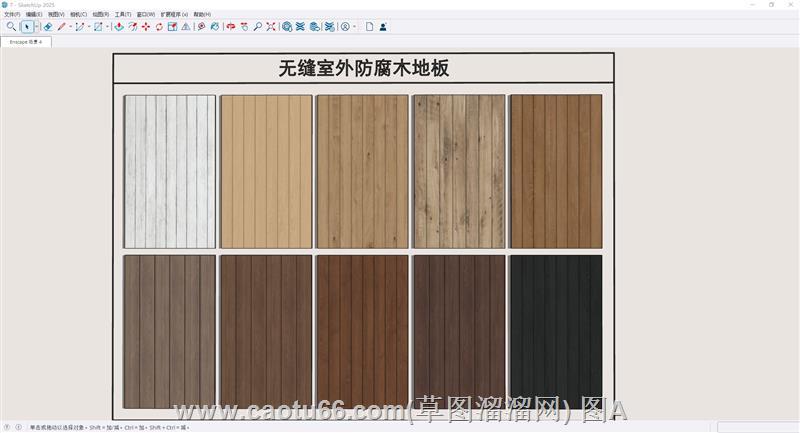Click the circled person account icon
The height and width of the screenshot is (433, 800).
coord(345,27)
